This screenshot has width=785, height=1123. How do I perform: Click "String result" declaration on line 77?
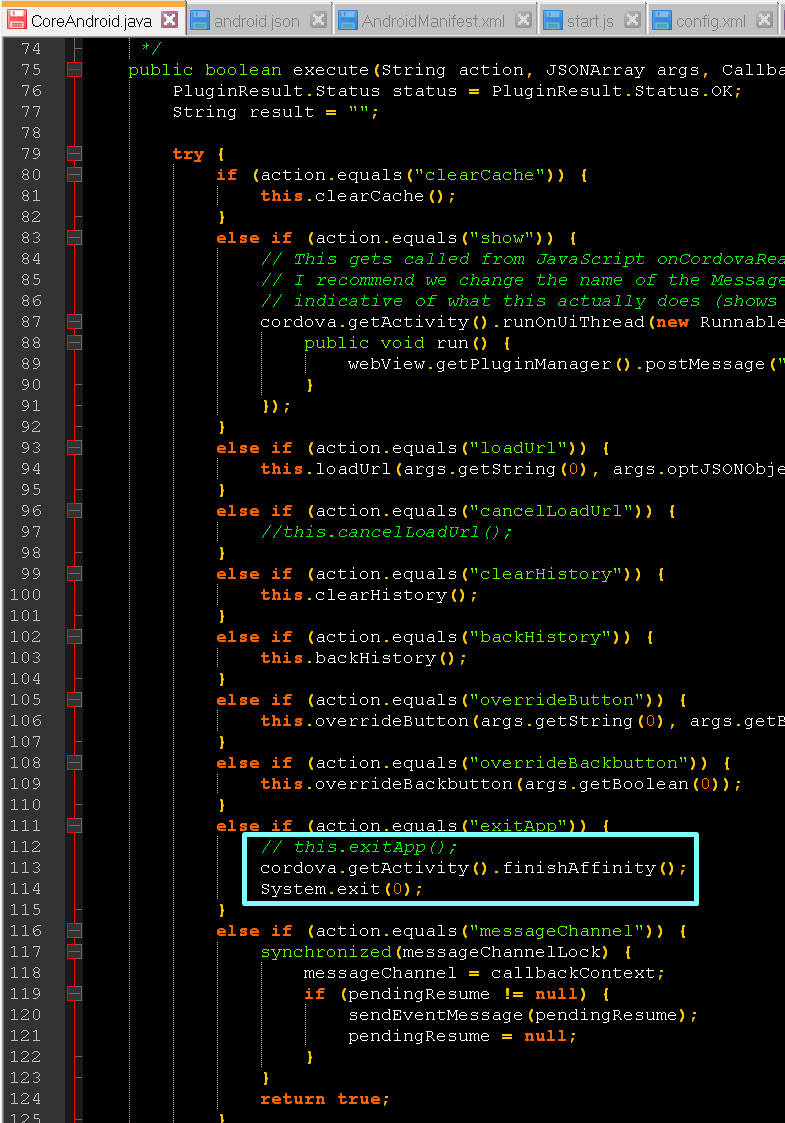point(244,112)
